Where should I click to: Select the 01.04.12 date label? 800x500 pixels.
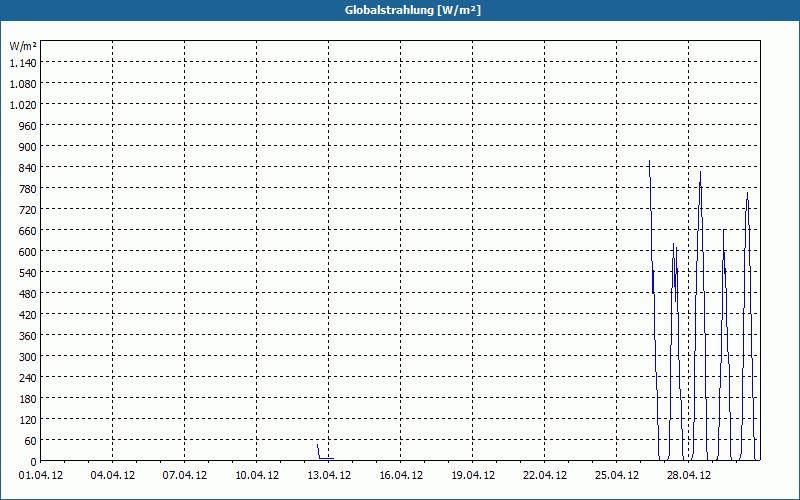(41, 476)
